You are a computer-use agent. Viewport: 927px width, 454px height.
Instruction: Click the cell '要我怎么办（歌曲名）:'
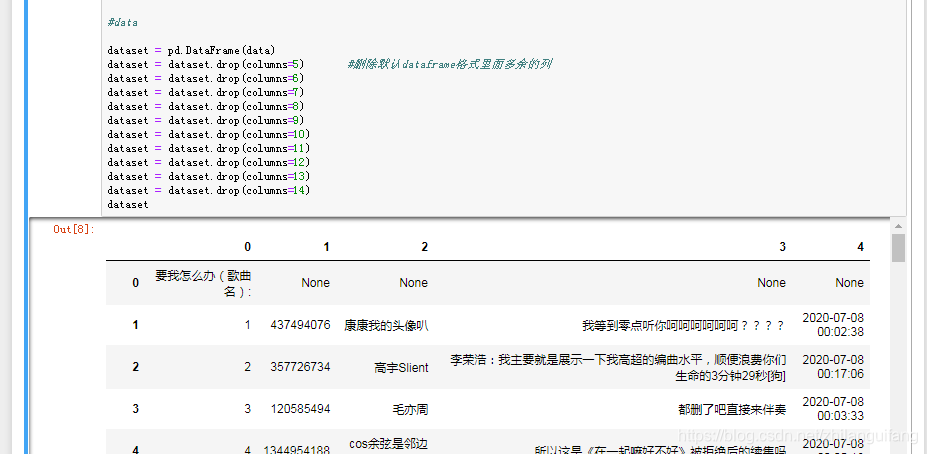point(203,283)
